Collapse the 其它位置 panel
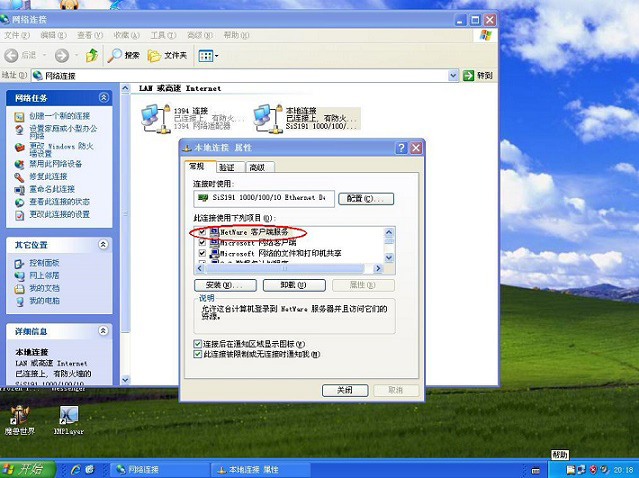This screenshot has width=639, height=478. [104, 245]
